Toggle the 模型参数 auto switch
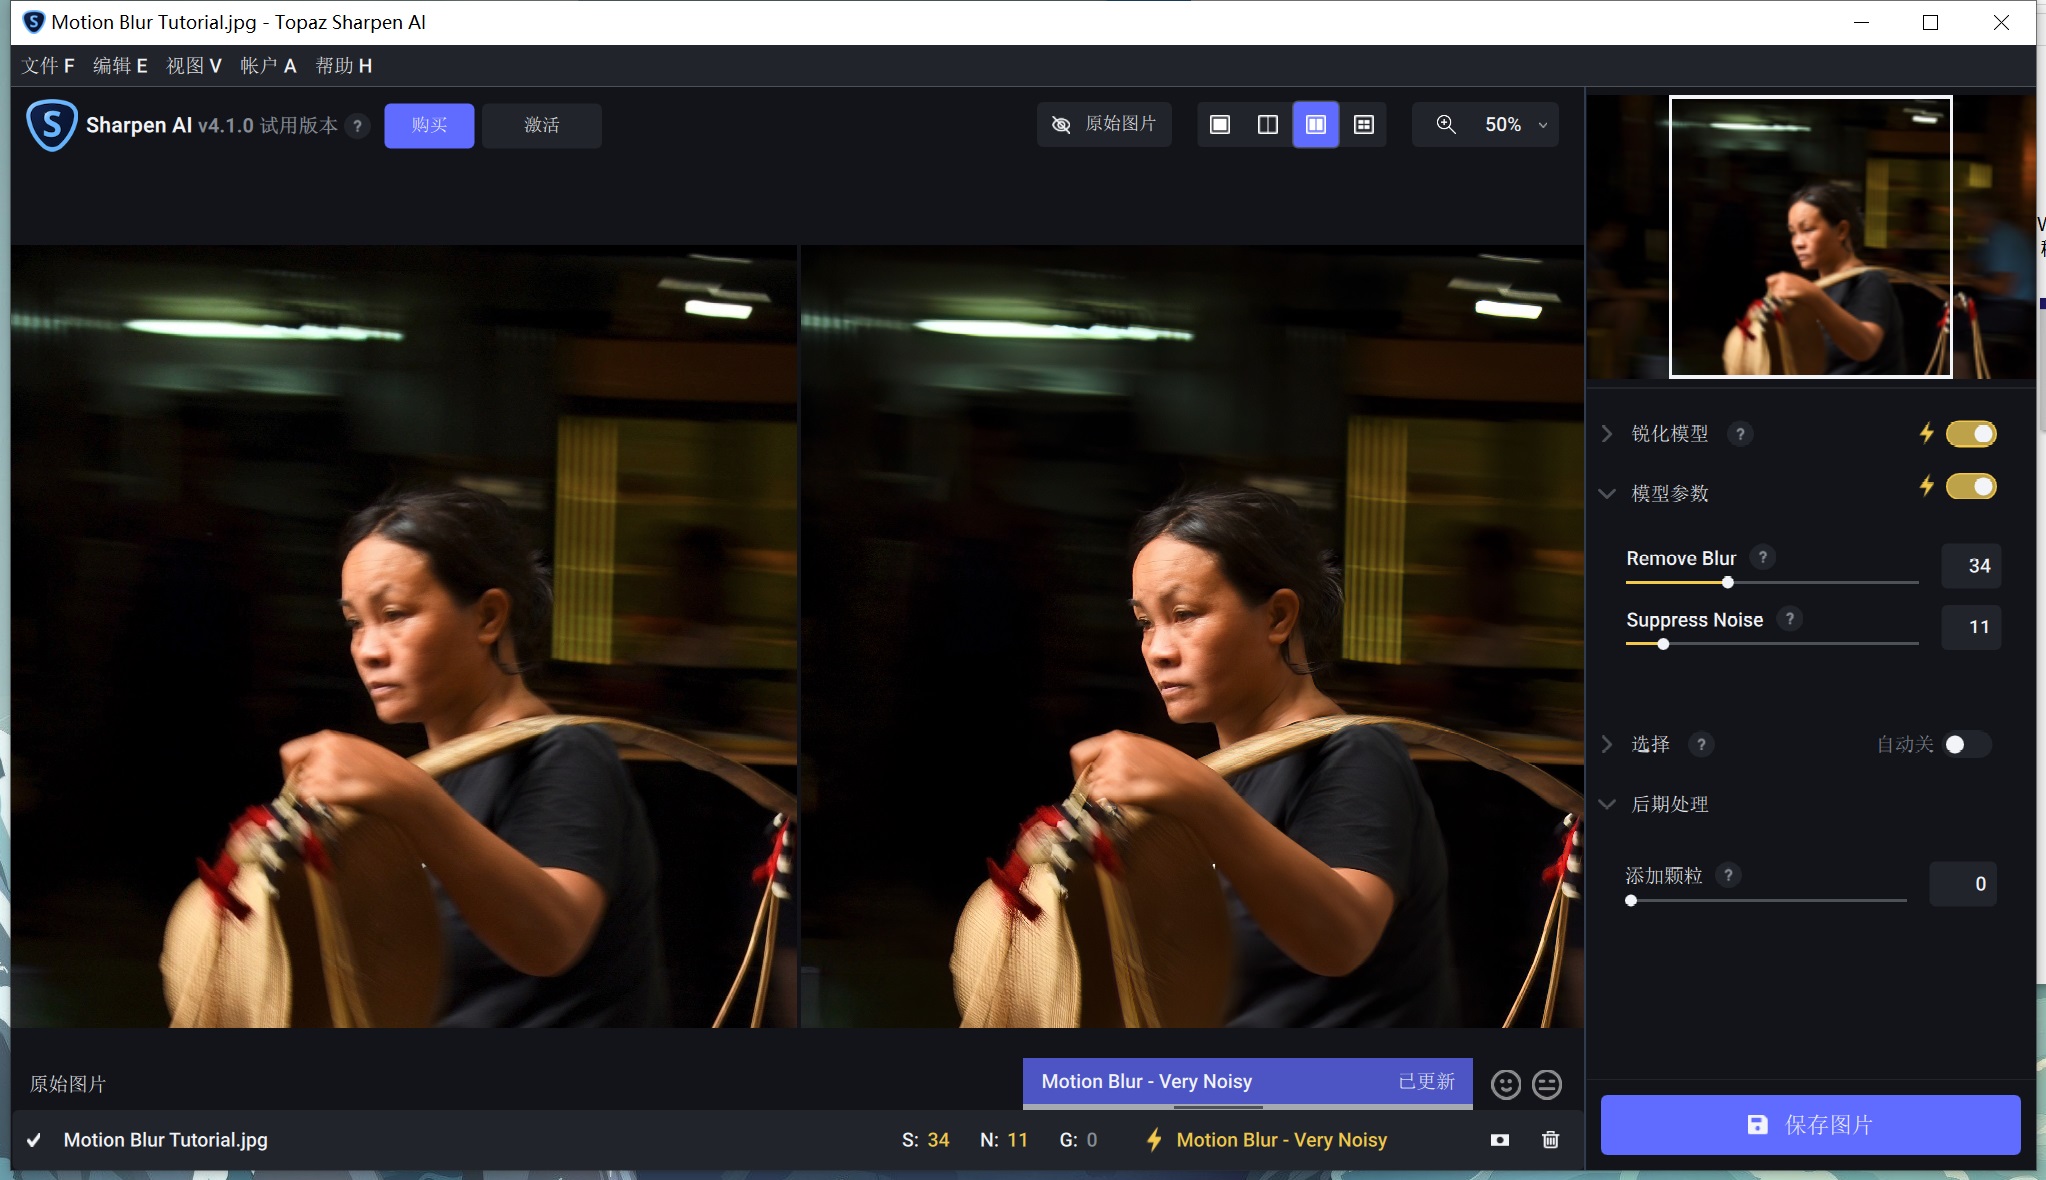 click(1971, 486)
